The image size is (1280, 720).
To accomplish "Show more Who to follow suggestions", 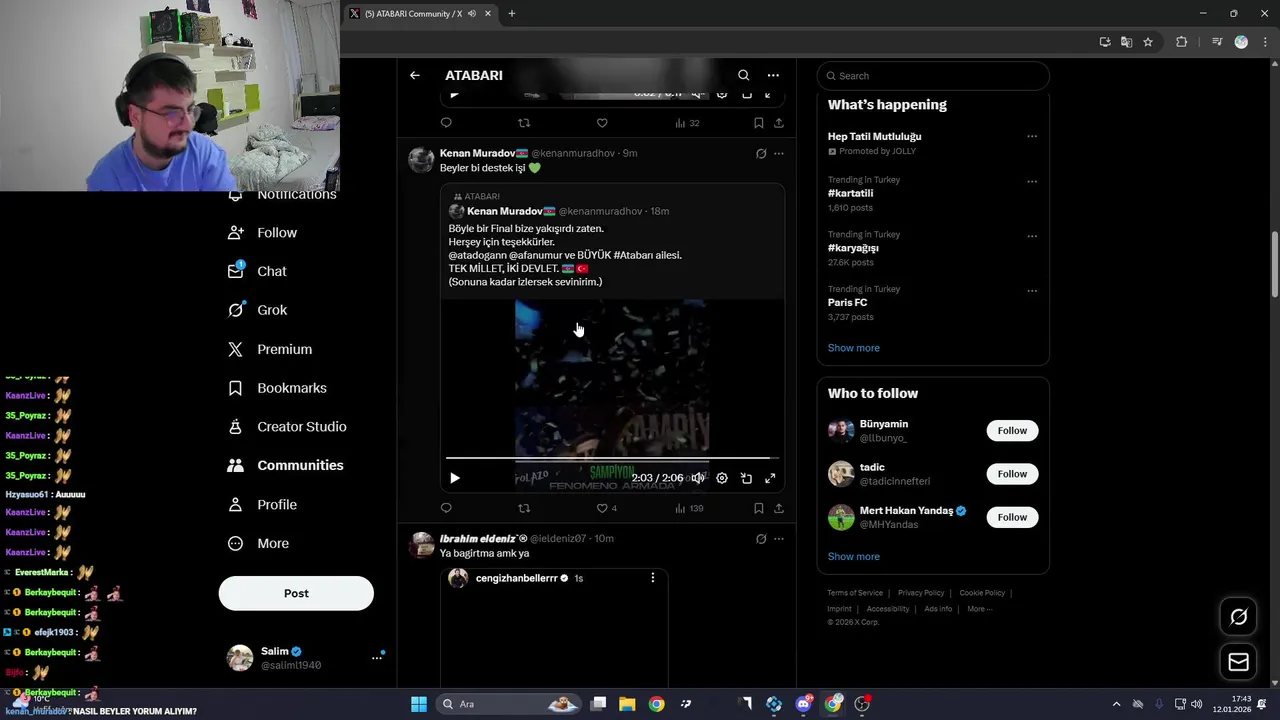I will (853, 557).
